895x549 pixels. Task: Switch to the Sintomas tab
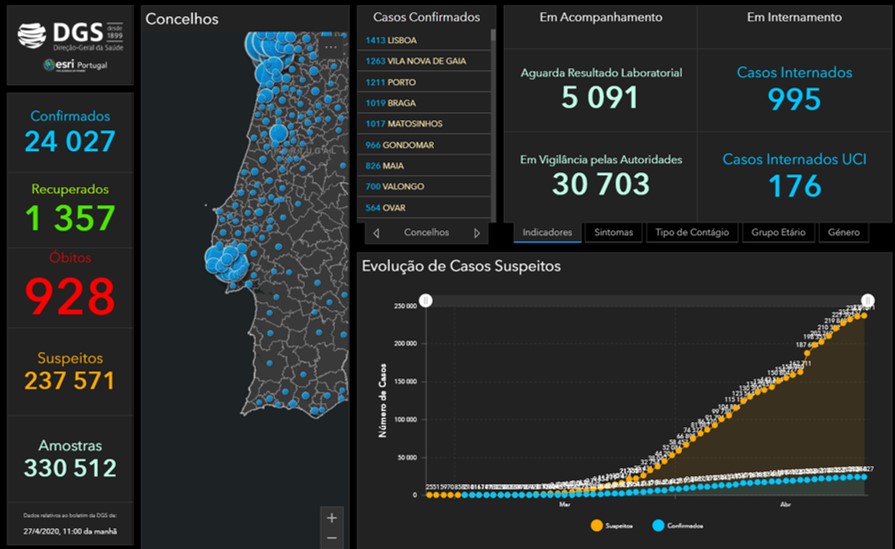[613, 232]
